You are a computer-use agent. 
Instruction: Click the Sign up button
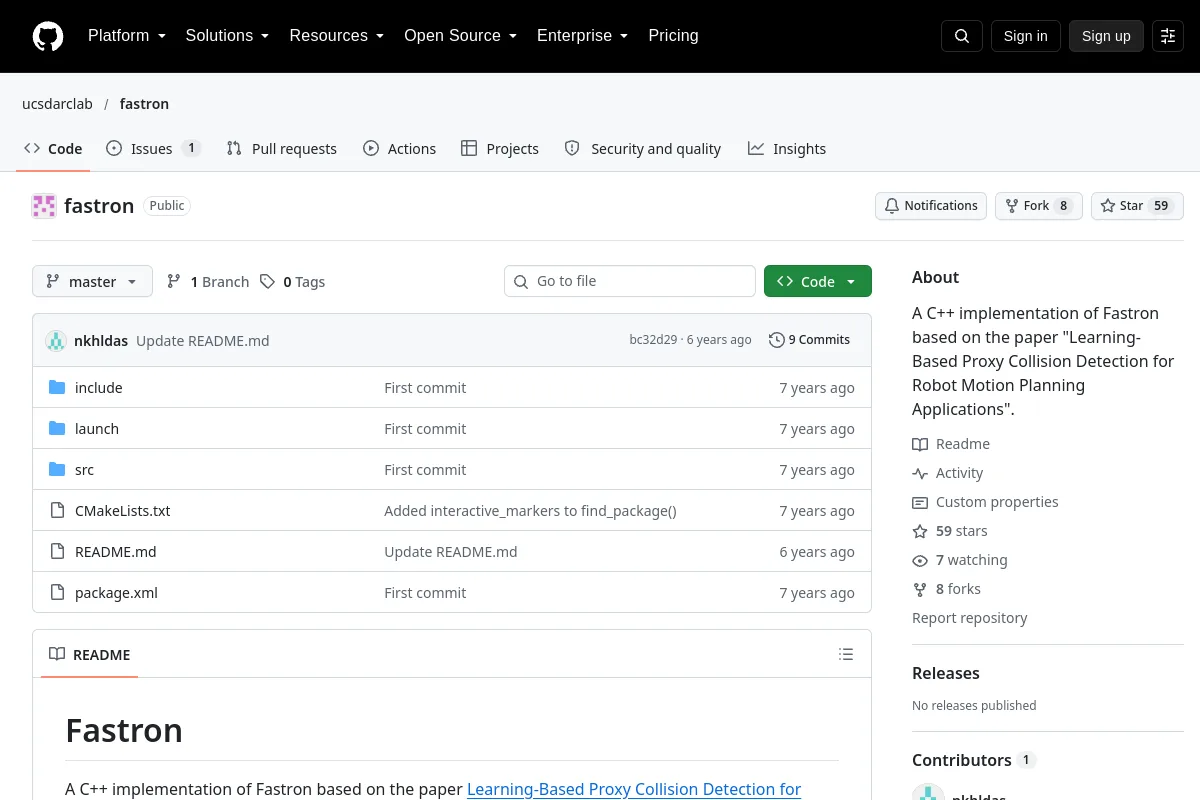pos(1106,36)
